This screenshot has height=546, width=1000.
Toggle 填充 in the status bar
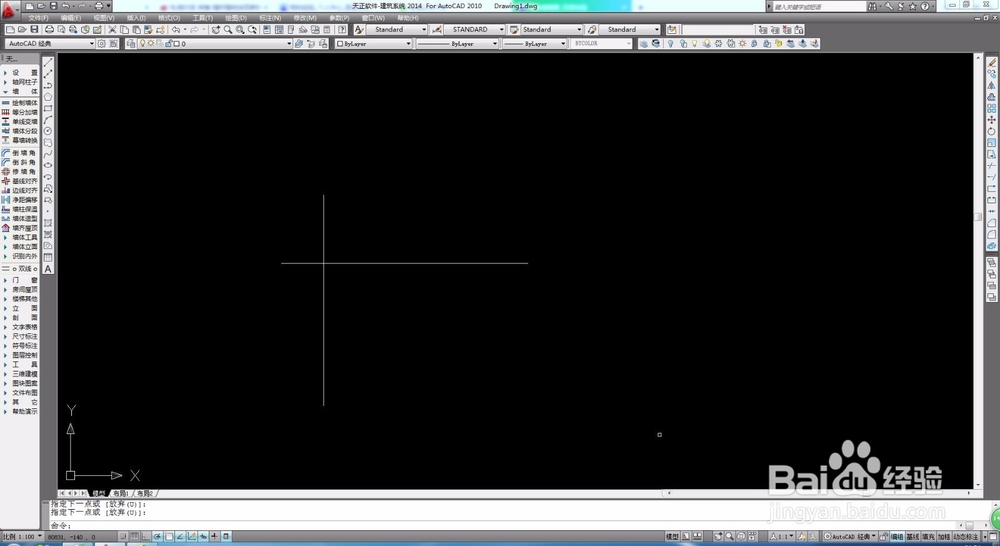click(928, 537)
